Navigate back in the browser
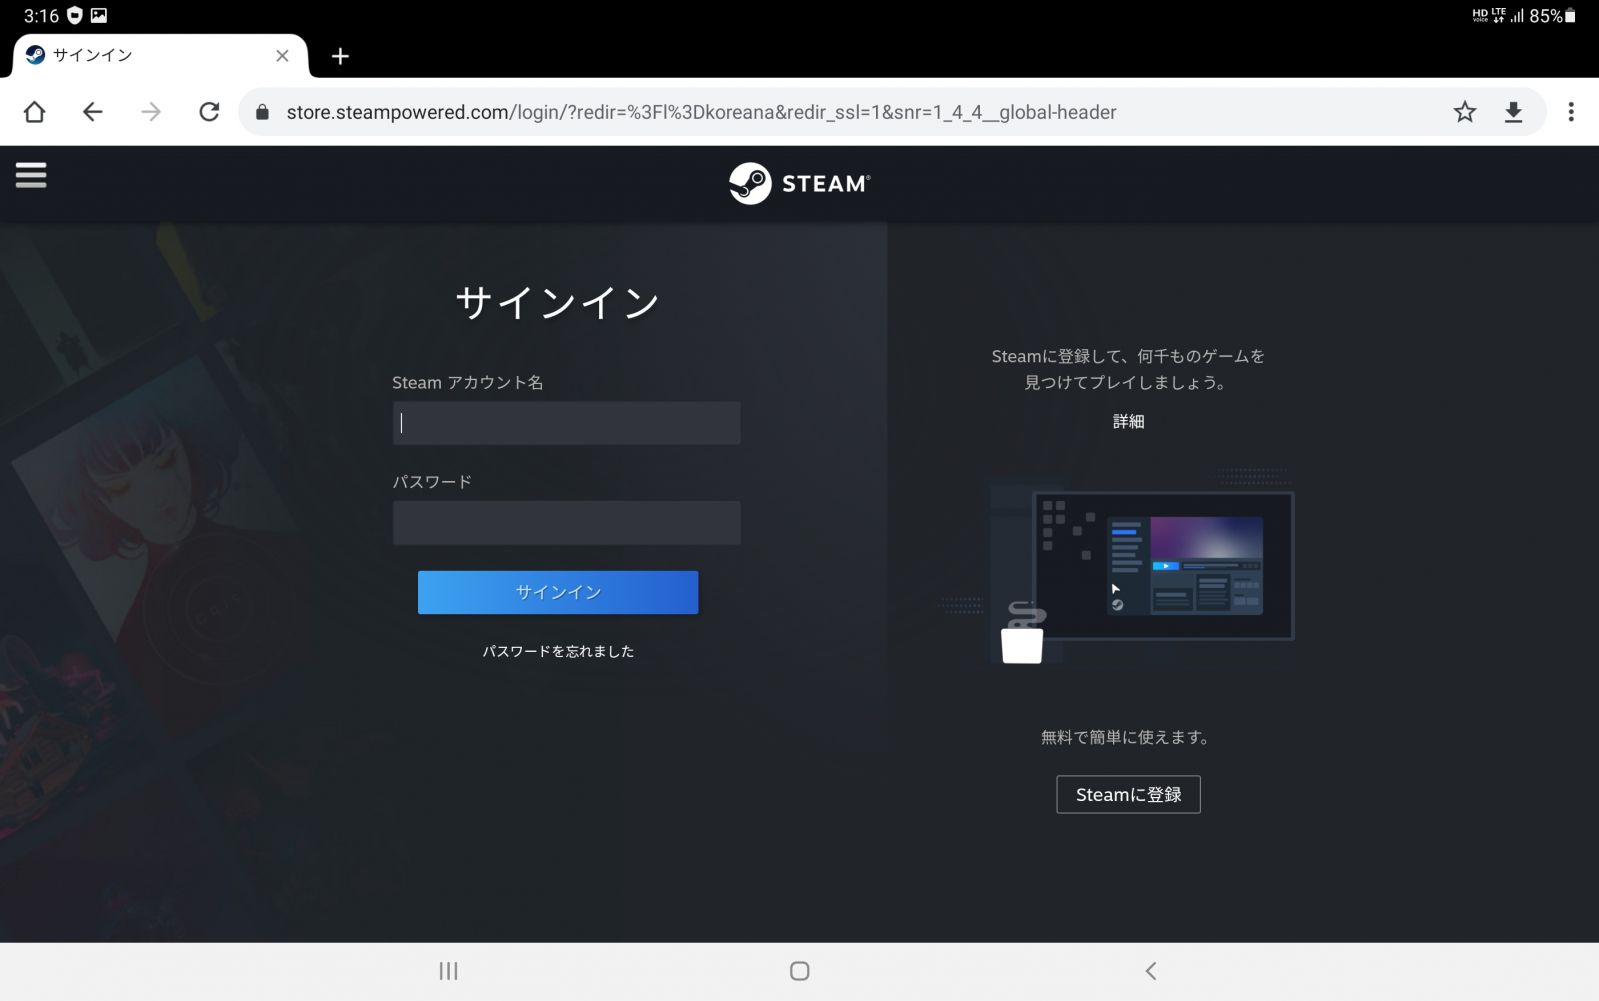1599x1001 pixels. 93,112
